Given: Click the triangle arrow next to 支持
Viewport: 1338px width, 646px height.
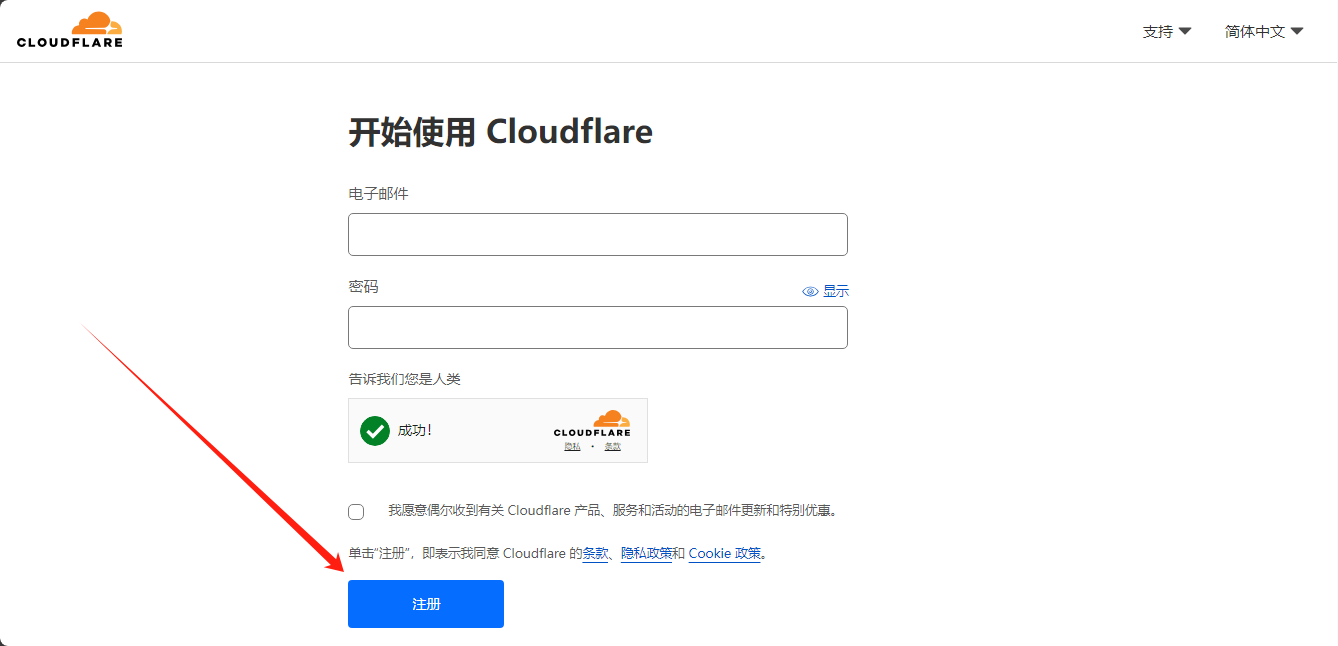Looking at the screenshot, I should click(1185, 31).
